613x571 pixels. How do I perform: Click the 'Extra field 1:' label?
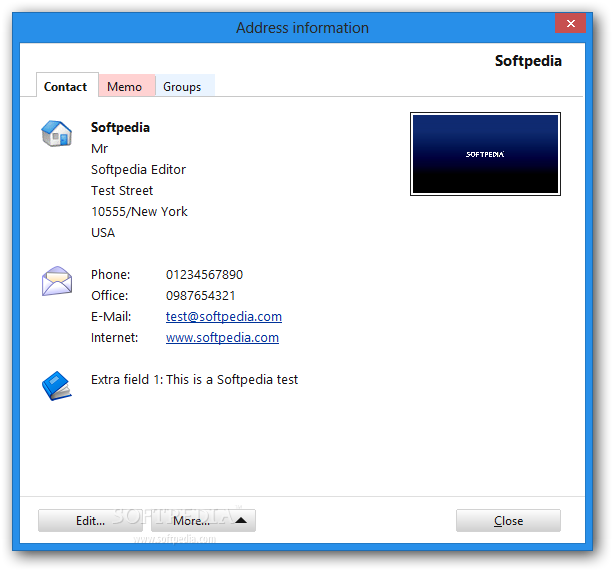(127, 379)
